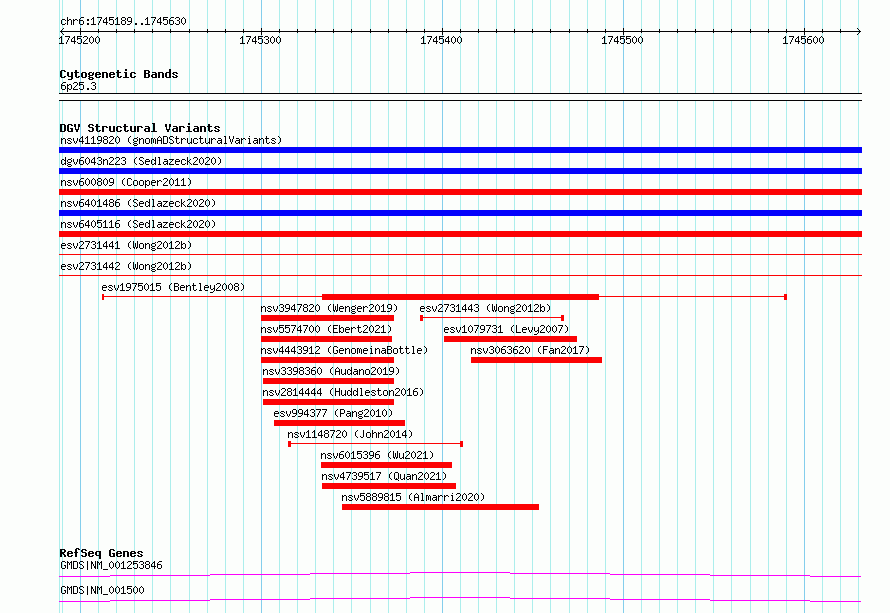Click the blue bar under nsv6401486

coord(460,213)
